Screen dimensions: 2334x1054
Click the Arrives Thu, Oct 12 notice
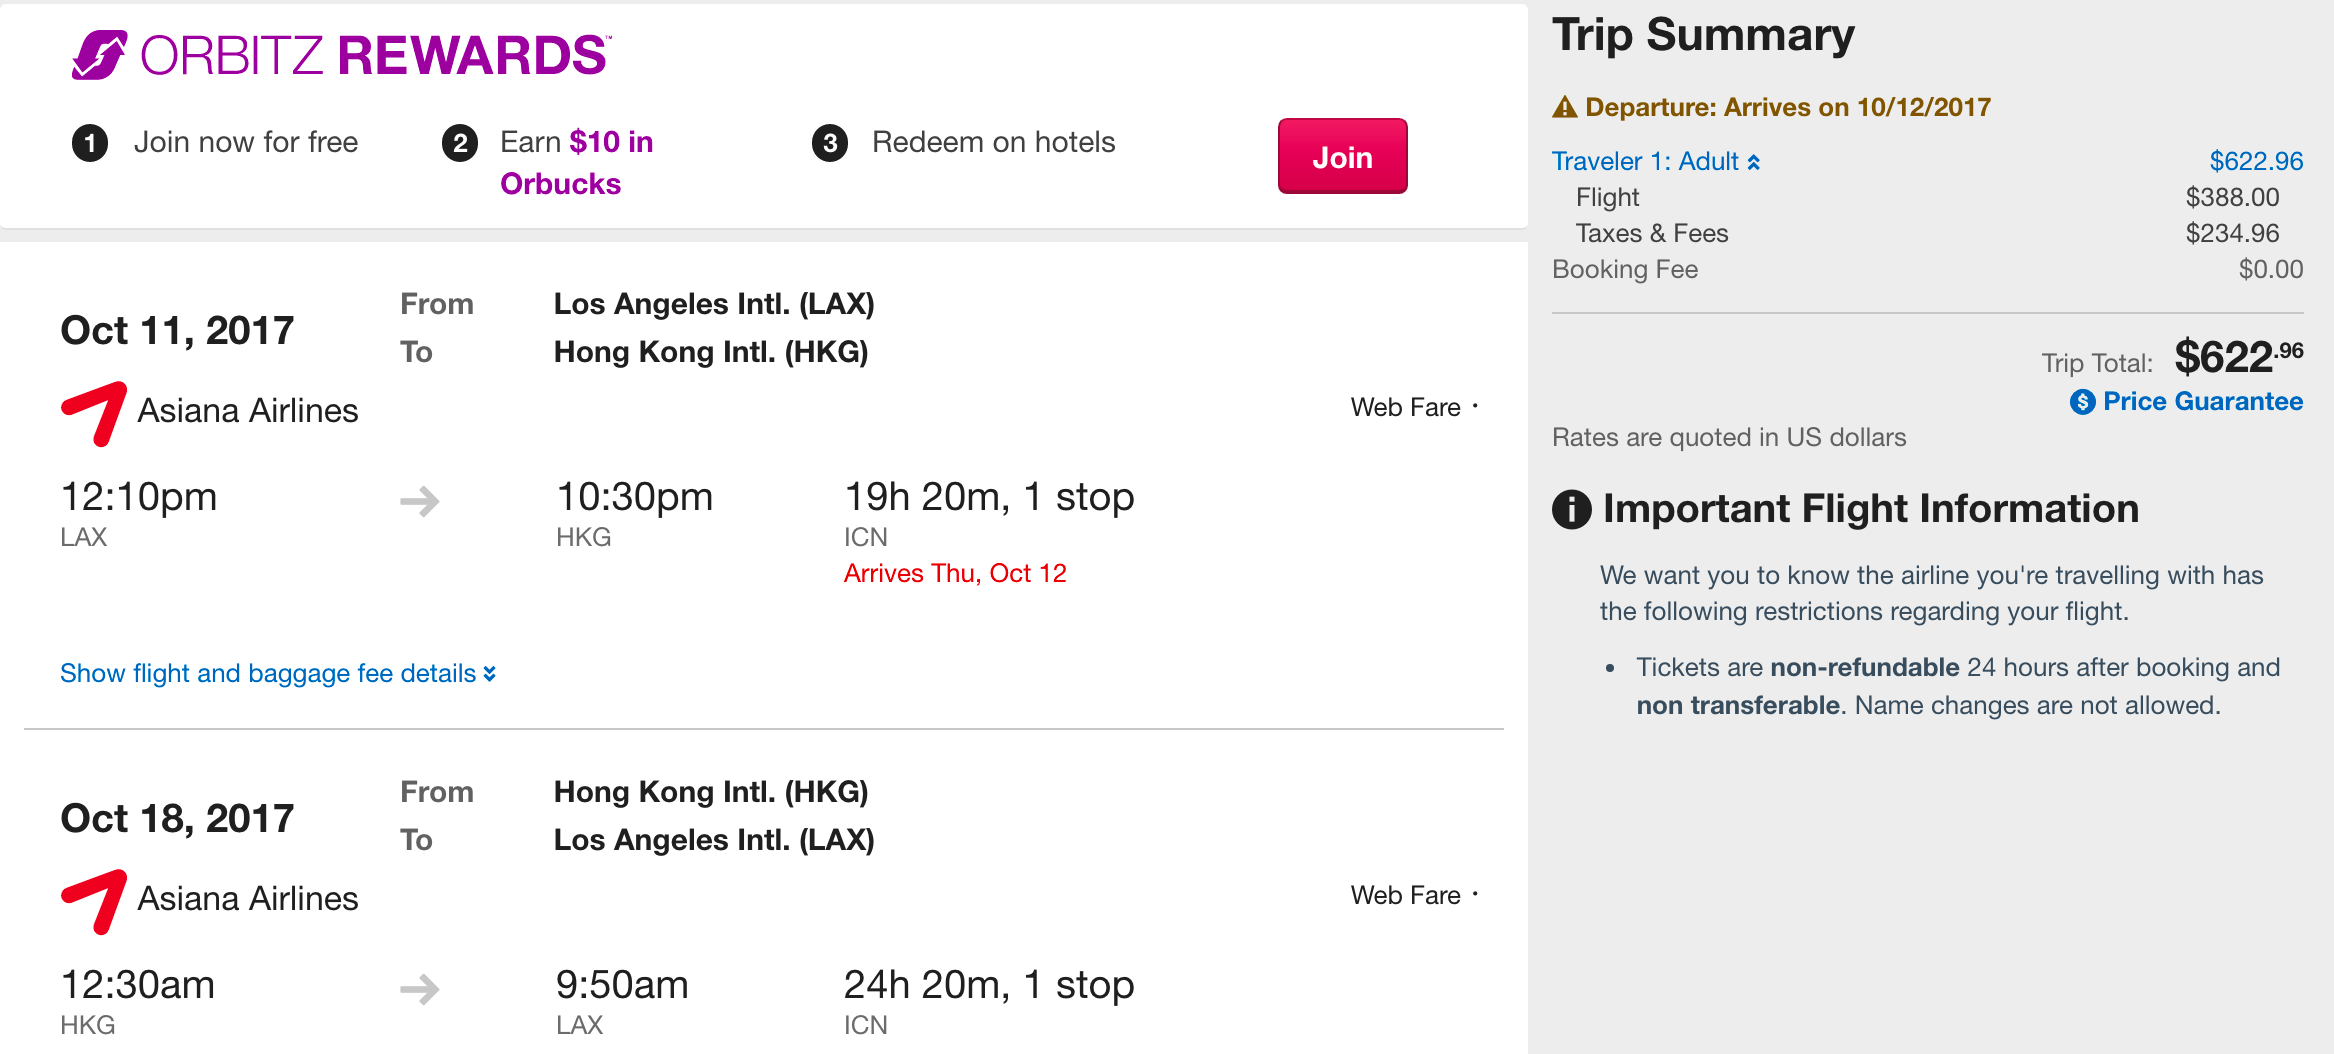pyautogui.click(x=955, y=573)
